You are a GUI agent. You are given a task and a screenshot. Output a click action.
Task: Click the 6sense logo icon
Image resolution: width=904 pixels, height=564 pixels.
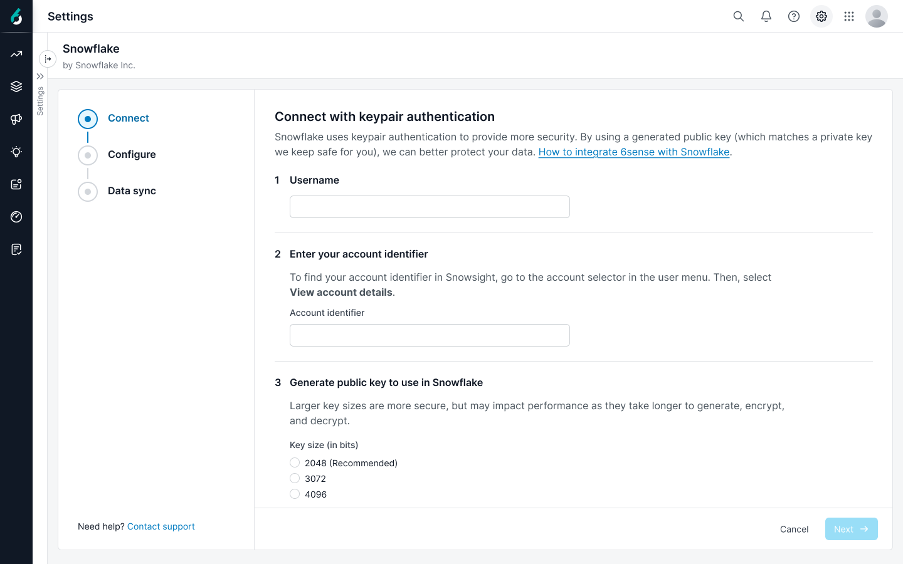[x=16, y=17]
